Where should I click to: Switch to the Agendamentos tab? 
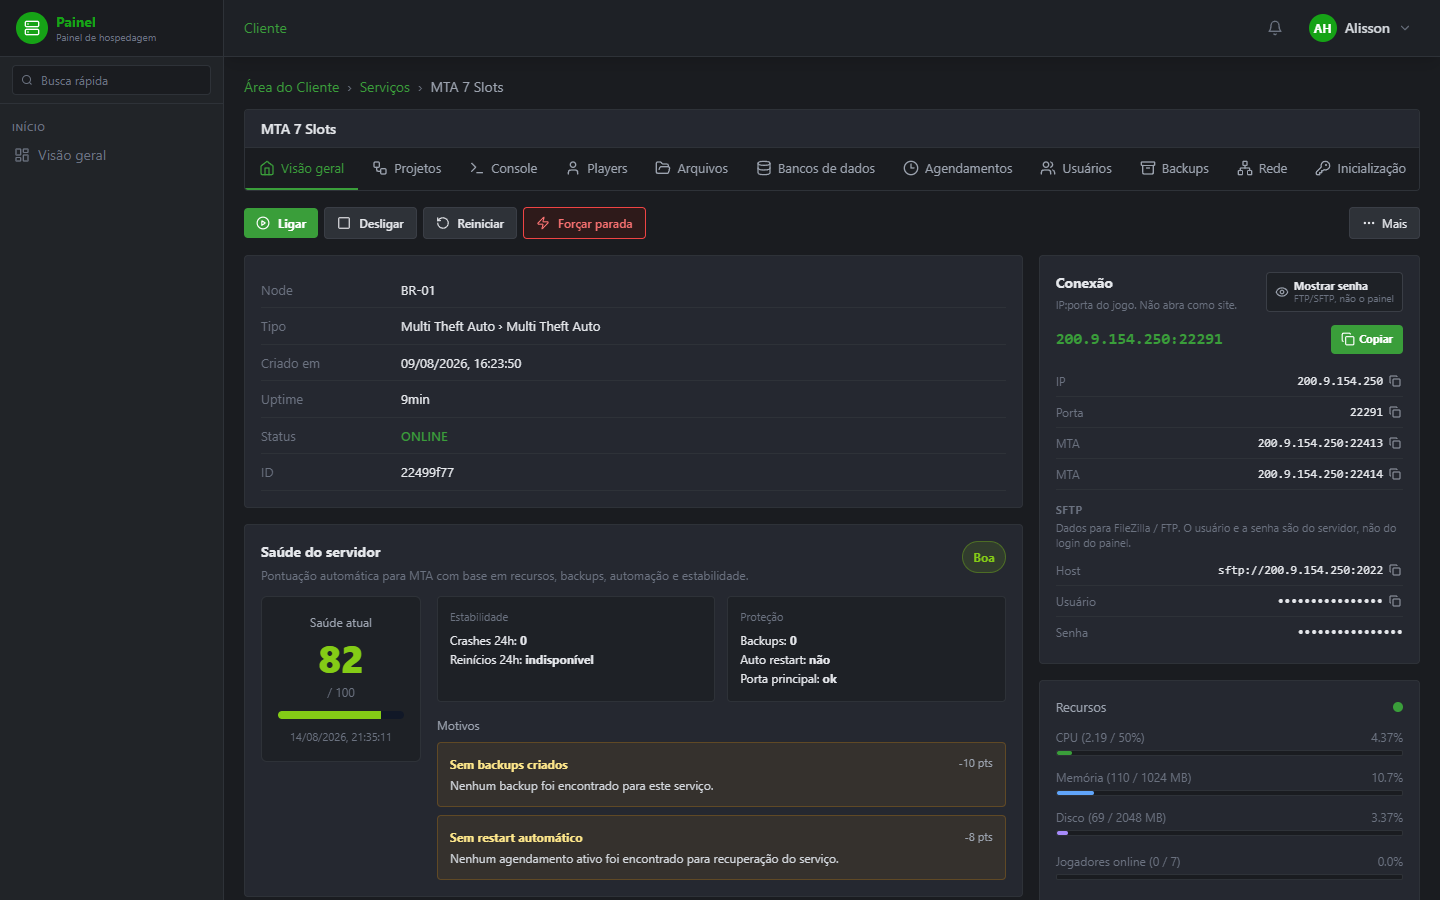pyautogui.click(x=958, y=168)
